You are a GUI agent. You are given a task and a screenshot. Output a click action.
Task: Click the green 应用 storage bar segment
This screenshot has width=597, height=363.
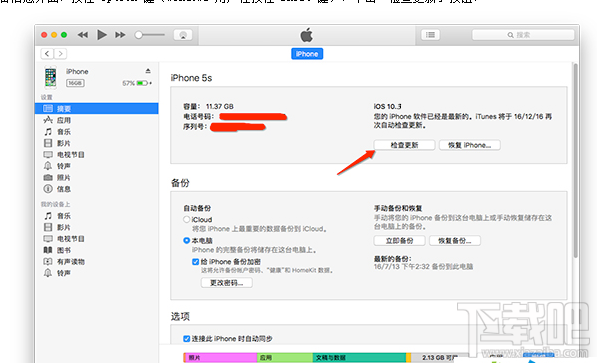(284, 358)
